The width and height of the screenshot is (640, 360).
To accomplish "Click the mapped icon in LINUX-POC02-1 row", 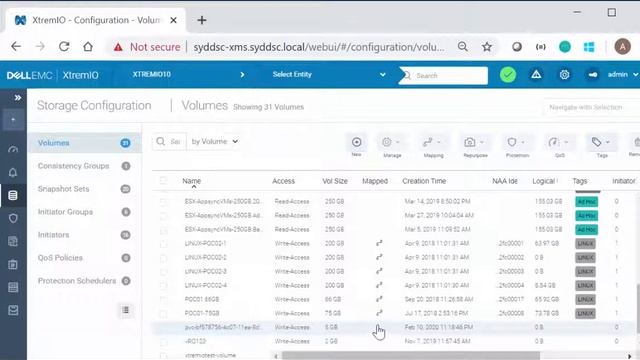I will [x=379, y=243].
